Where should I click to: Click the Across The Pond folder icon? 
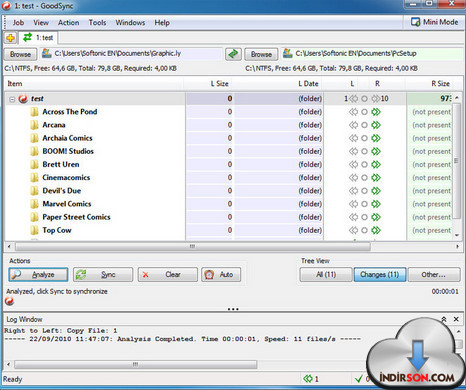point(34,112)
